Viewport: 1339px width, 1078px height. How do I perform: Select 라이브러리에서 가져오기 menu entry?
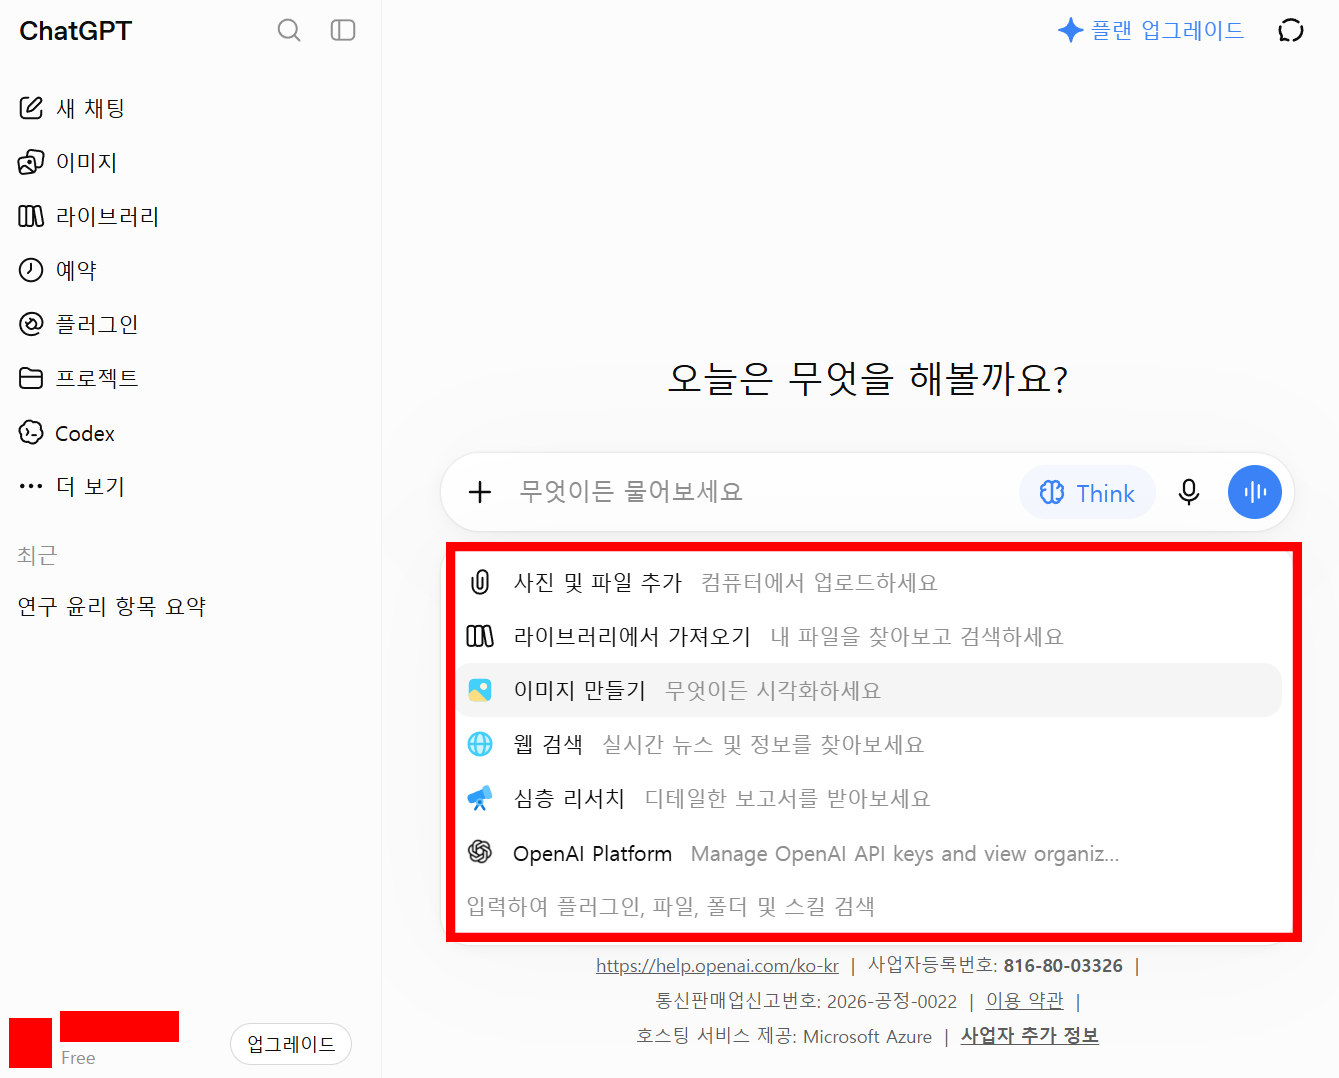(869, 636)
